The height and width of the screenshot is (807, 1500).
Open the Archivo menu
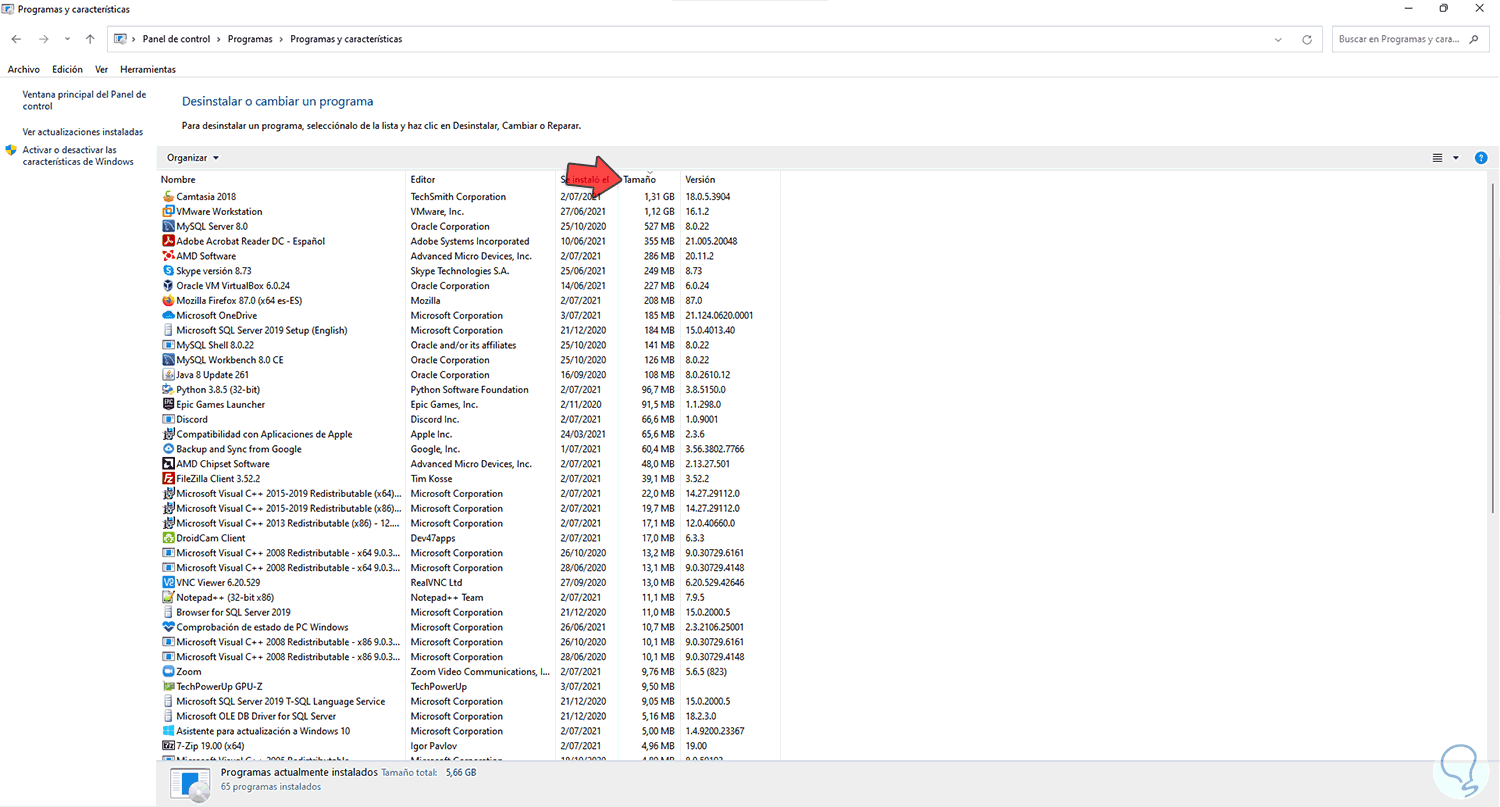click(24, 70)
